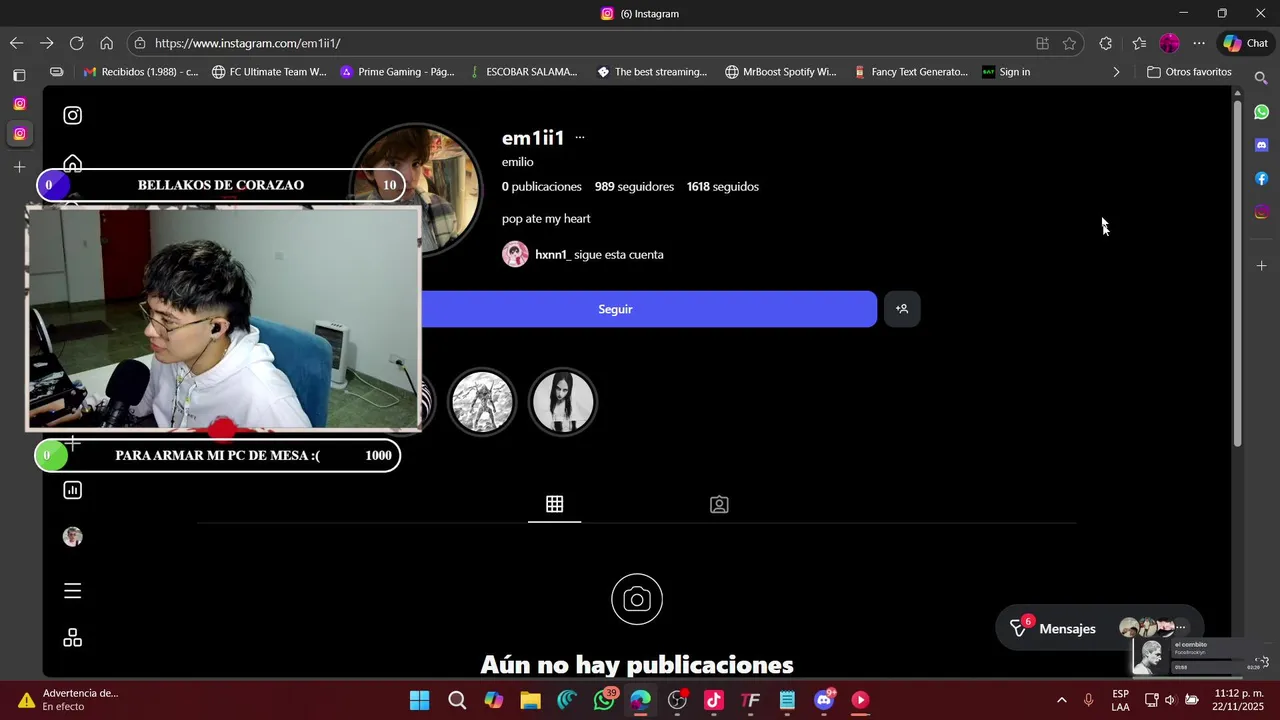Open the Otros favoritos folder
Screen dimensions: 1280x720
1189,72
